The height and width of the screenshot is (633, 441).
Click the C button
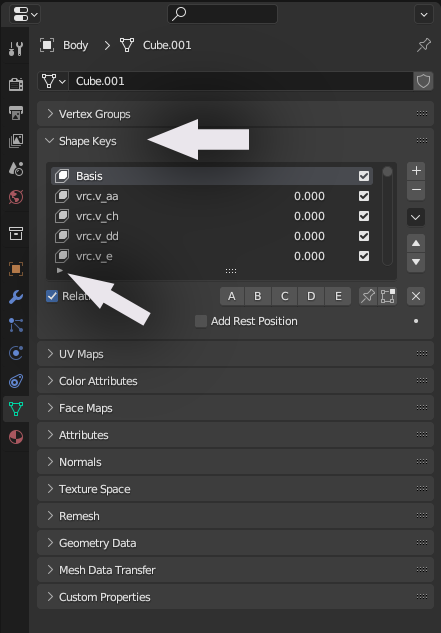point(285,296)
